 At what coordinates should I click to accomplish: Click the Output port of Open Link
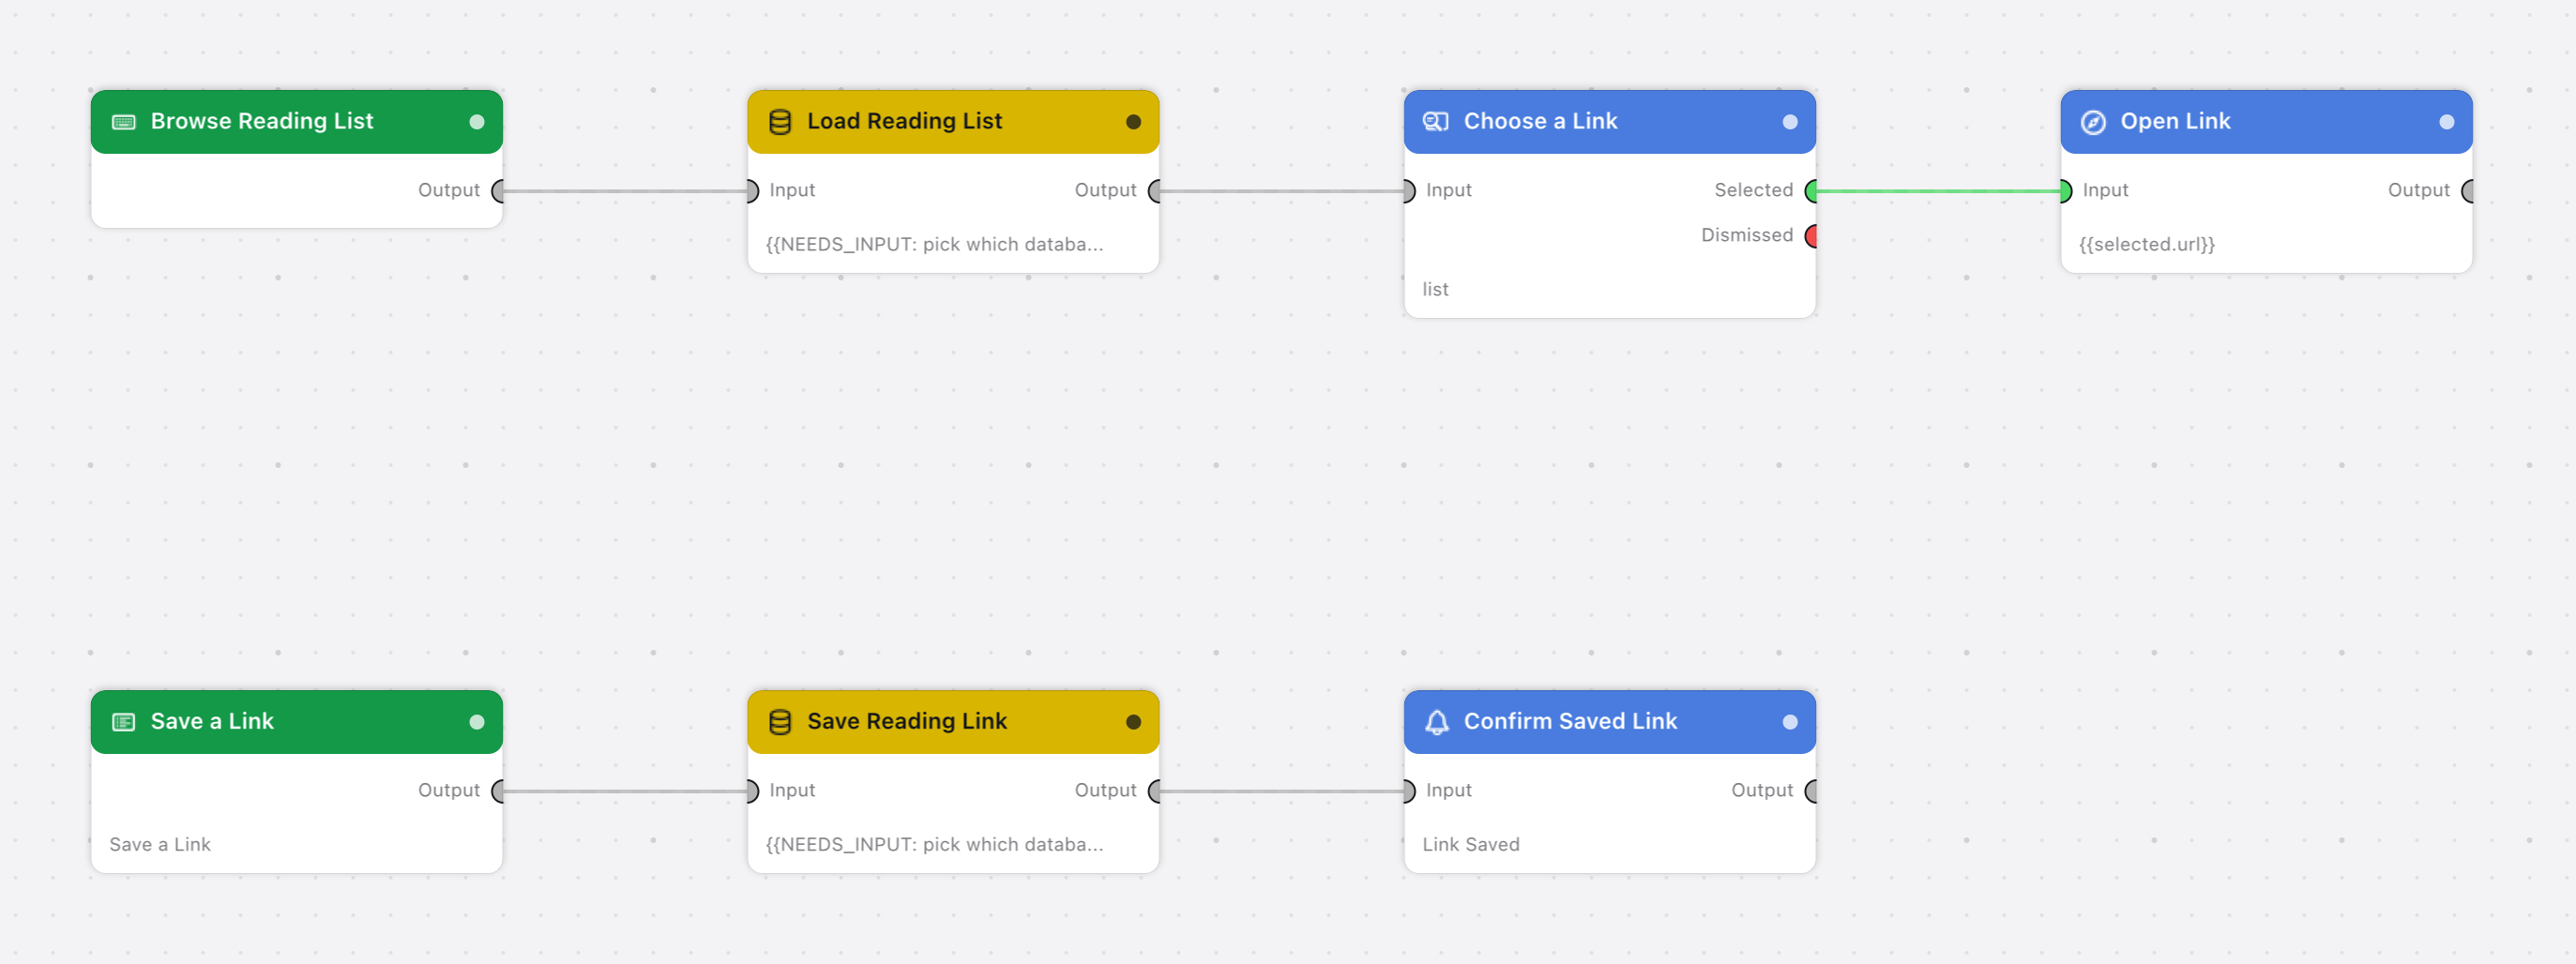[2468, 191]
